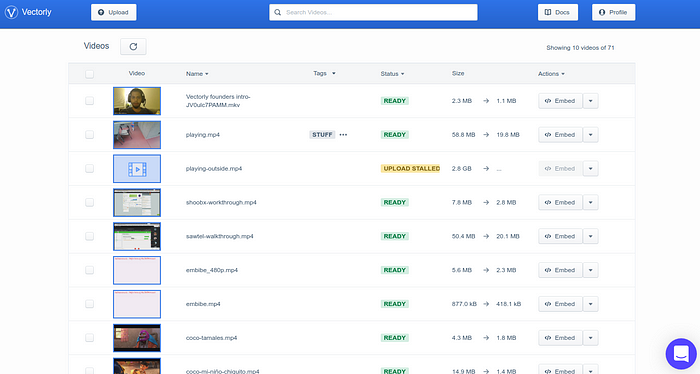Open the chat support bubble

click(x=681, y=354)
